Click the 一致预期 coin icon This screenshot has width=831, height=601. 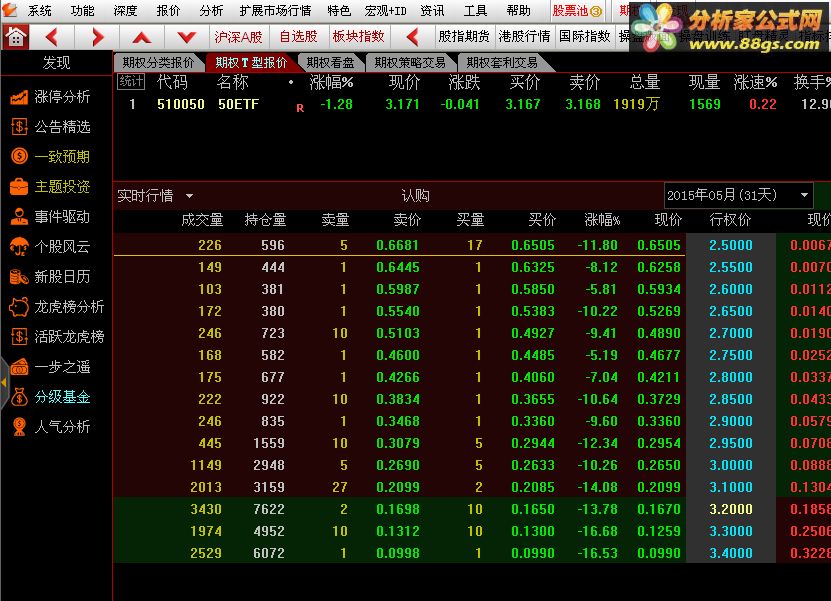click(19, 156)
